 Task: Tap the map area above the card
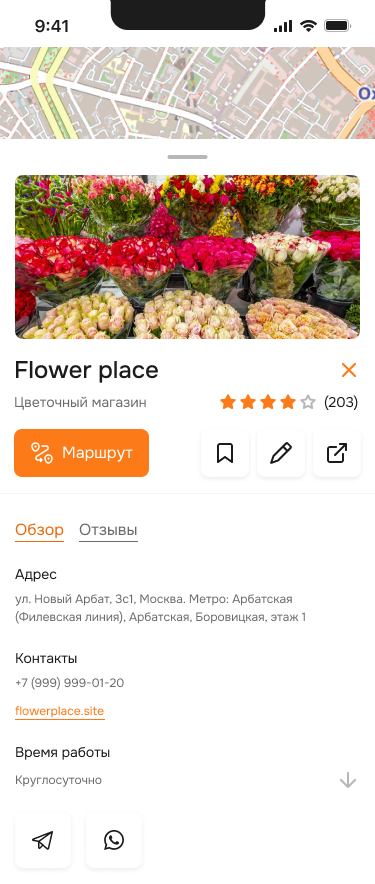pyautogui.click(x=187, y=92)
